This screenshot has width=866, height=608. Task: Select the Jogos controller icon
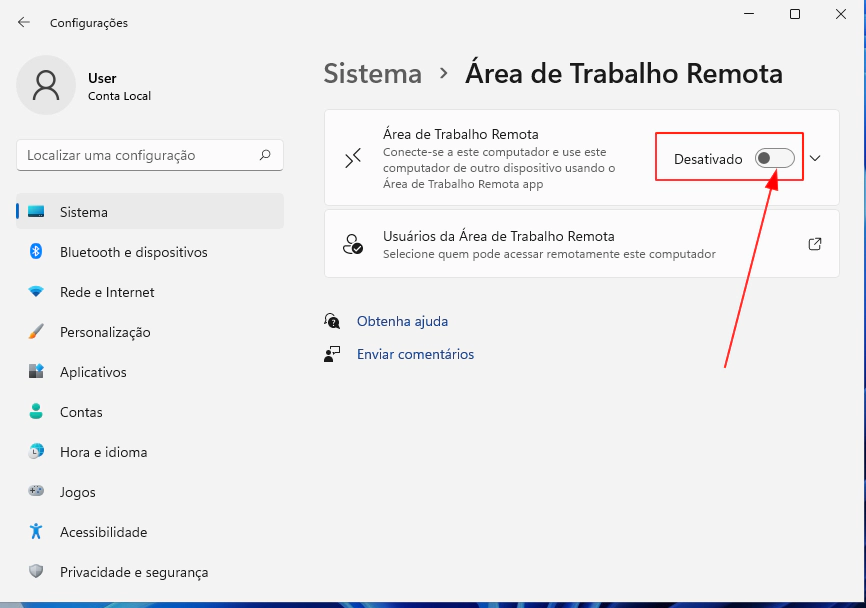[x=34, y=492]
